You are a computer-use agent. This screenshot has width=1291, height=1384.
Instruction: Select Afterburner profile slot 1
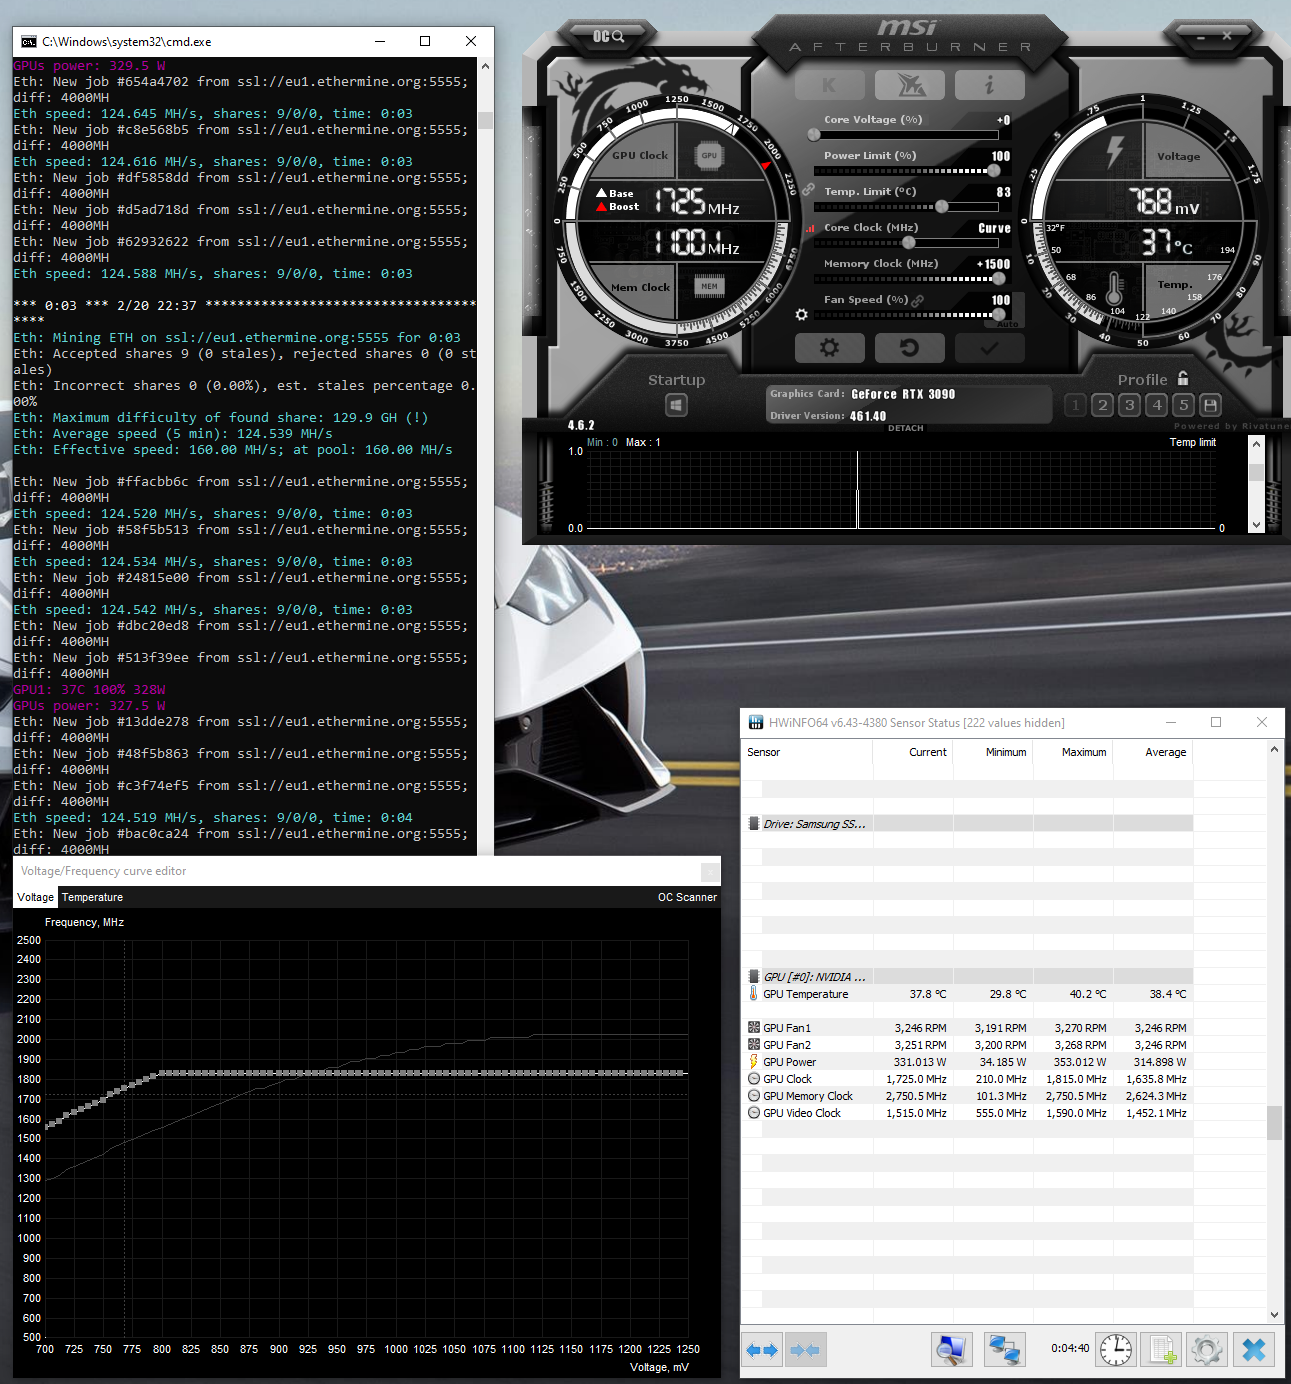pos(1075,405)
